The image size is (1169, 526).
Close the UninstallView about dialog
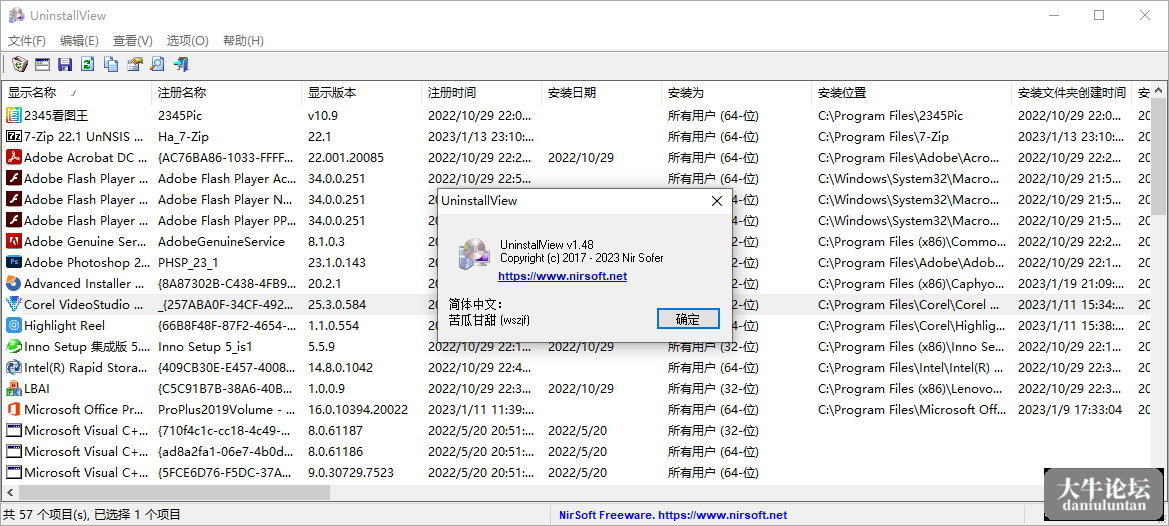click(x=717, y=201)
